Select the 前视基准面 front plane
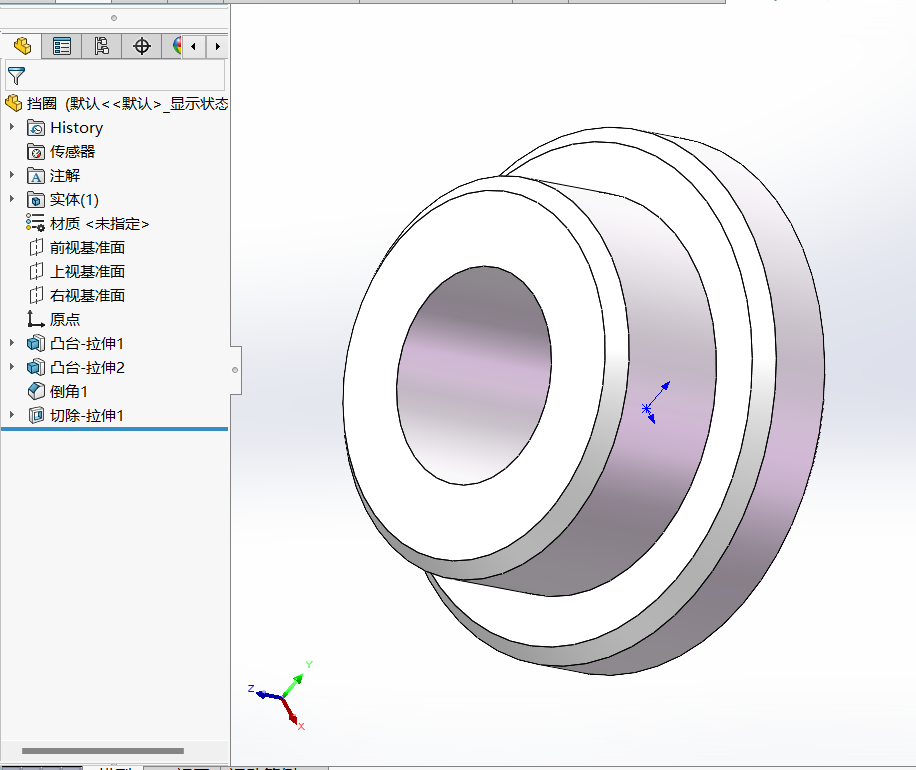The image size is (916, 770). [87, 248]
